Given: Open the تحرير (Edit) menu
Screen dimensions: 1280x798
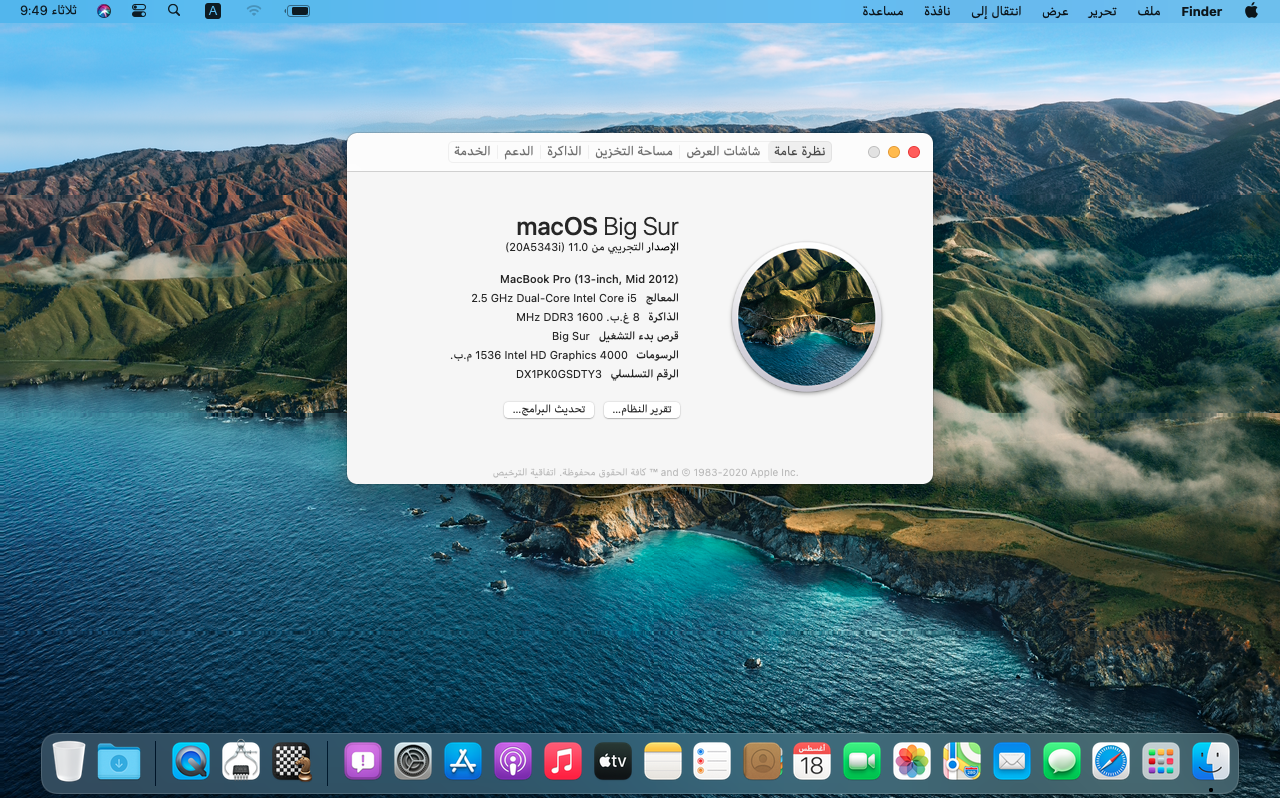Looking at the screenshot, I should [1101, 11].
